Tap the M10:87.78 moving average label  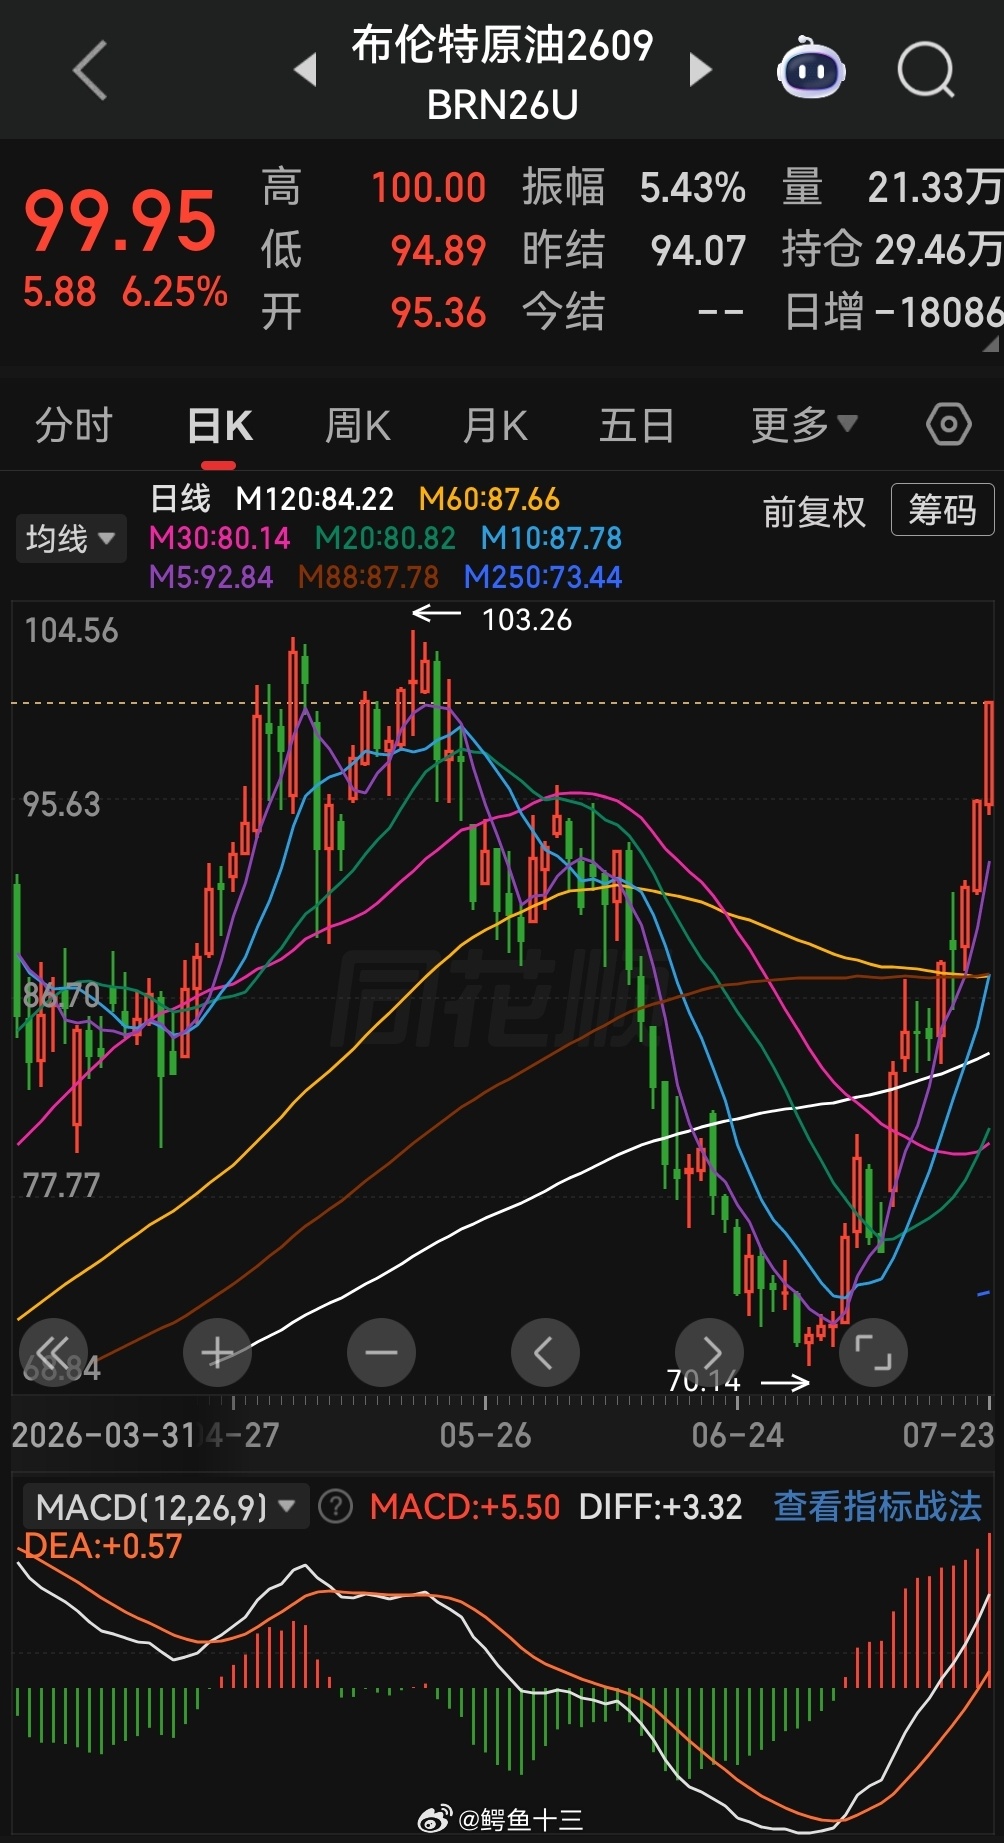pyautogui.click(x=551, y=538)
